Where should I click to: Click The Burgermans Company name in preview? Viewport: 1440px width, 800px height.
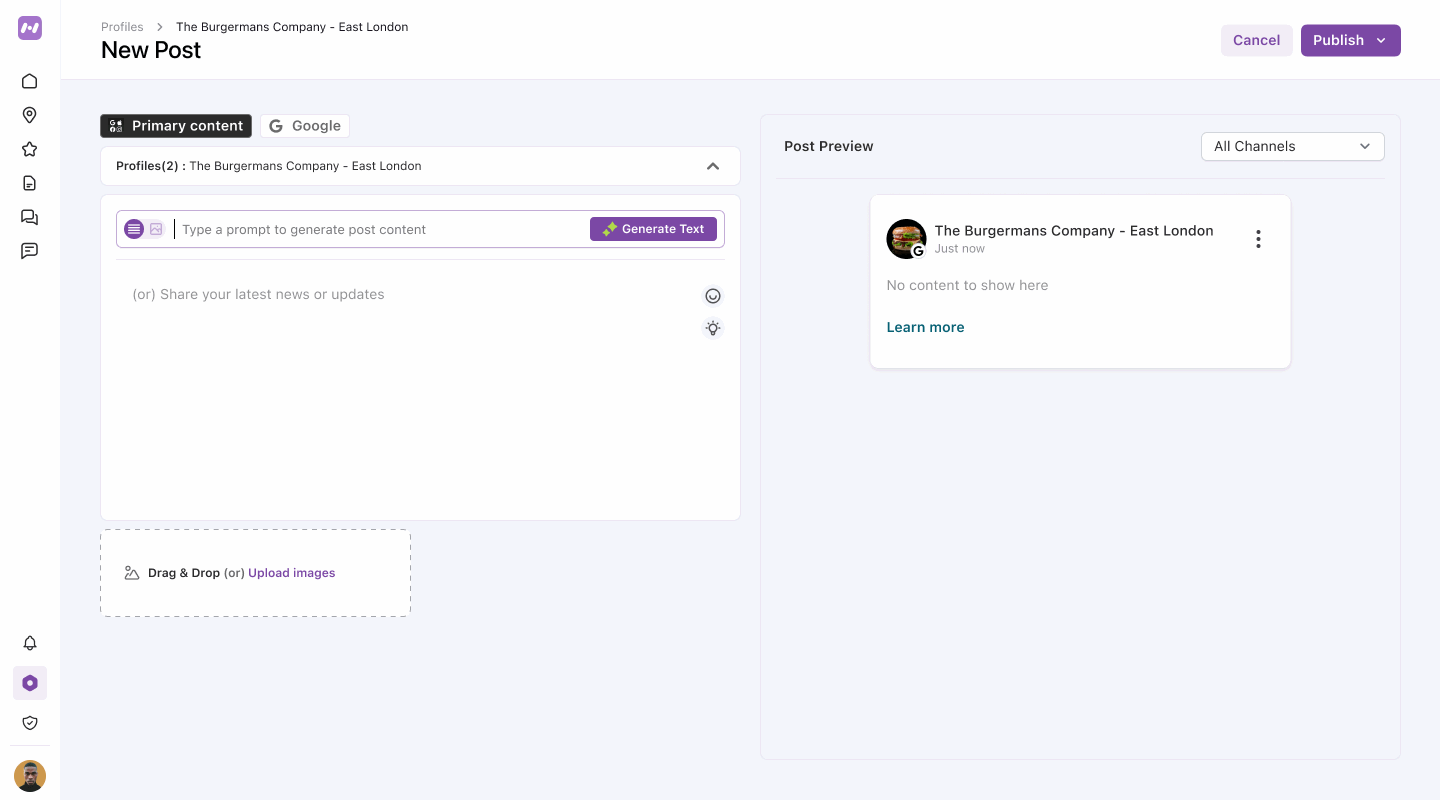point(1074,230)
